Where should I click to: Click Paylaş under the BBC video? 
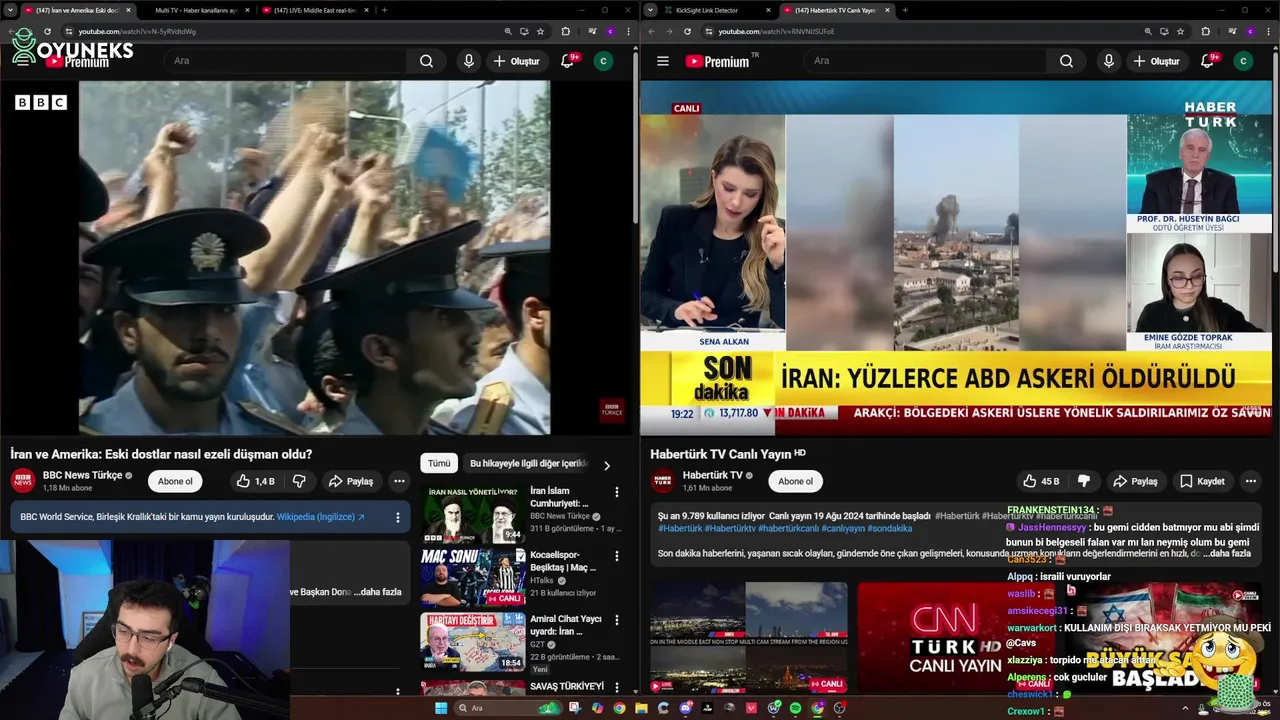(350, 481)
